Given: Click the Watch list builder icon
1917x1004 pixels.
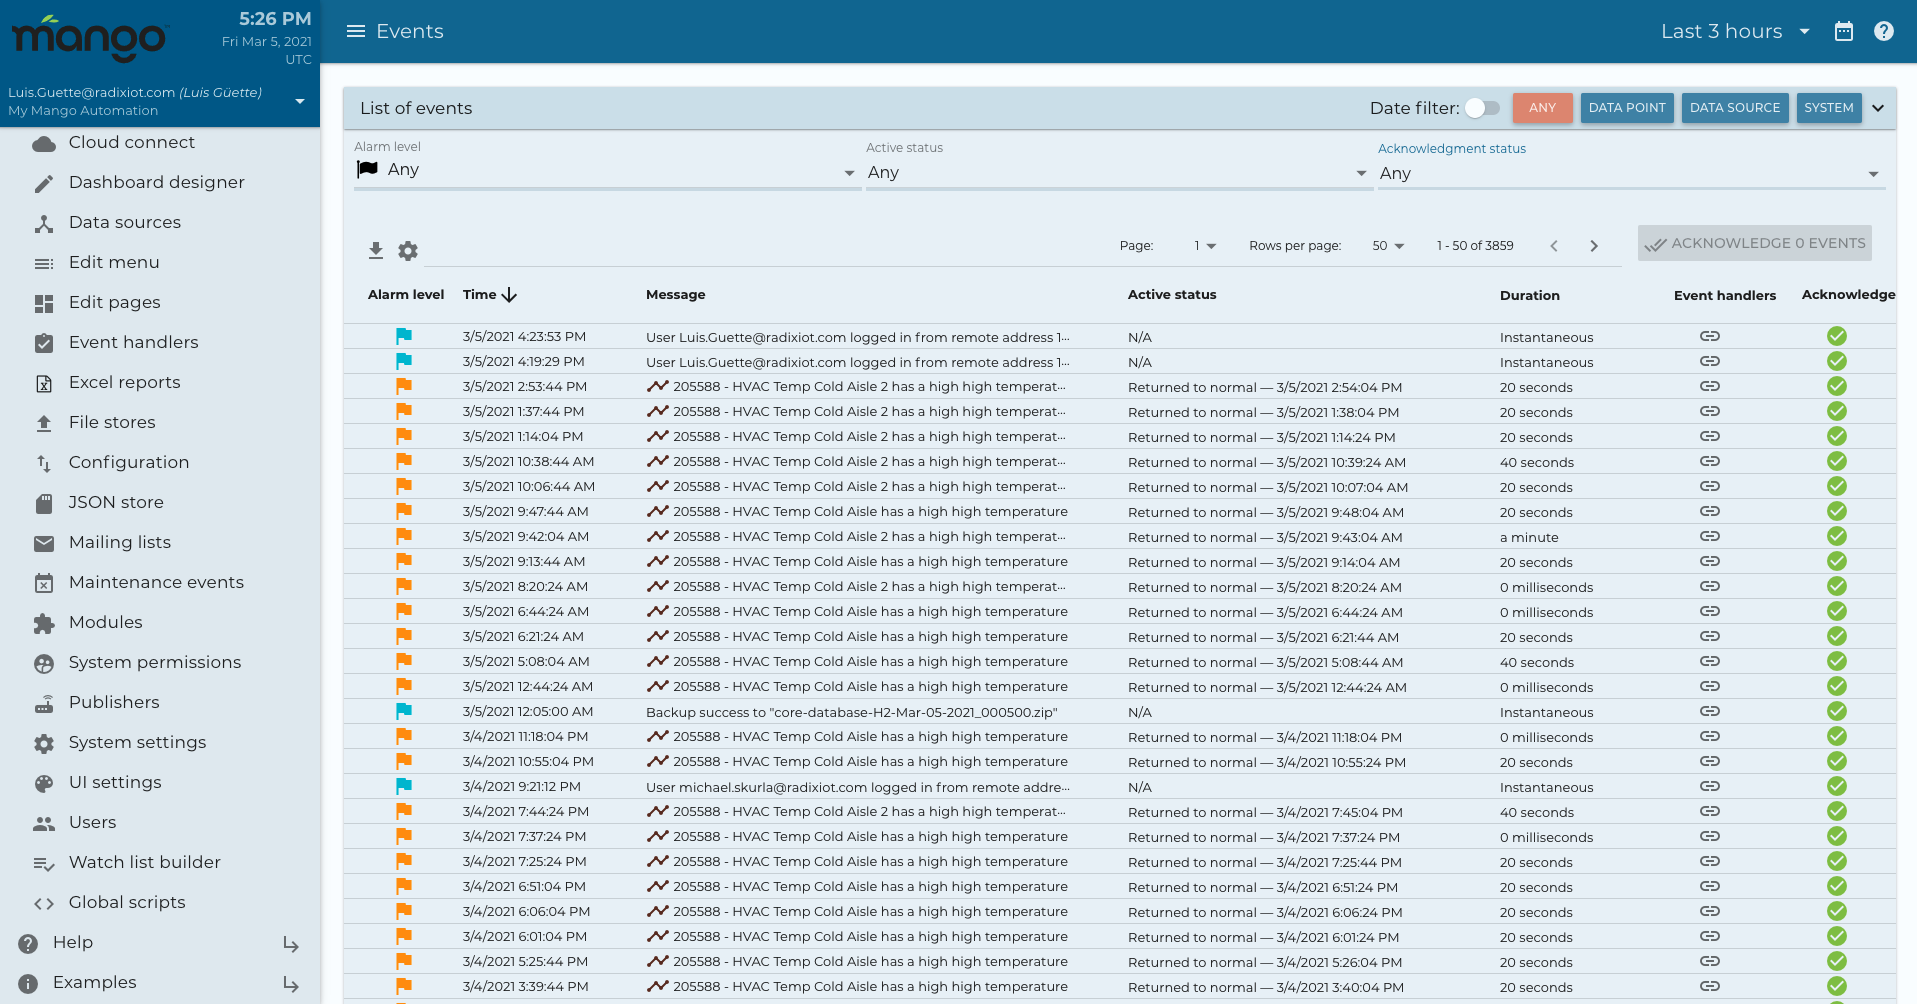Looking at the screenshot, I should tap(44, 864).
